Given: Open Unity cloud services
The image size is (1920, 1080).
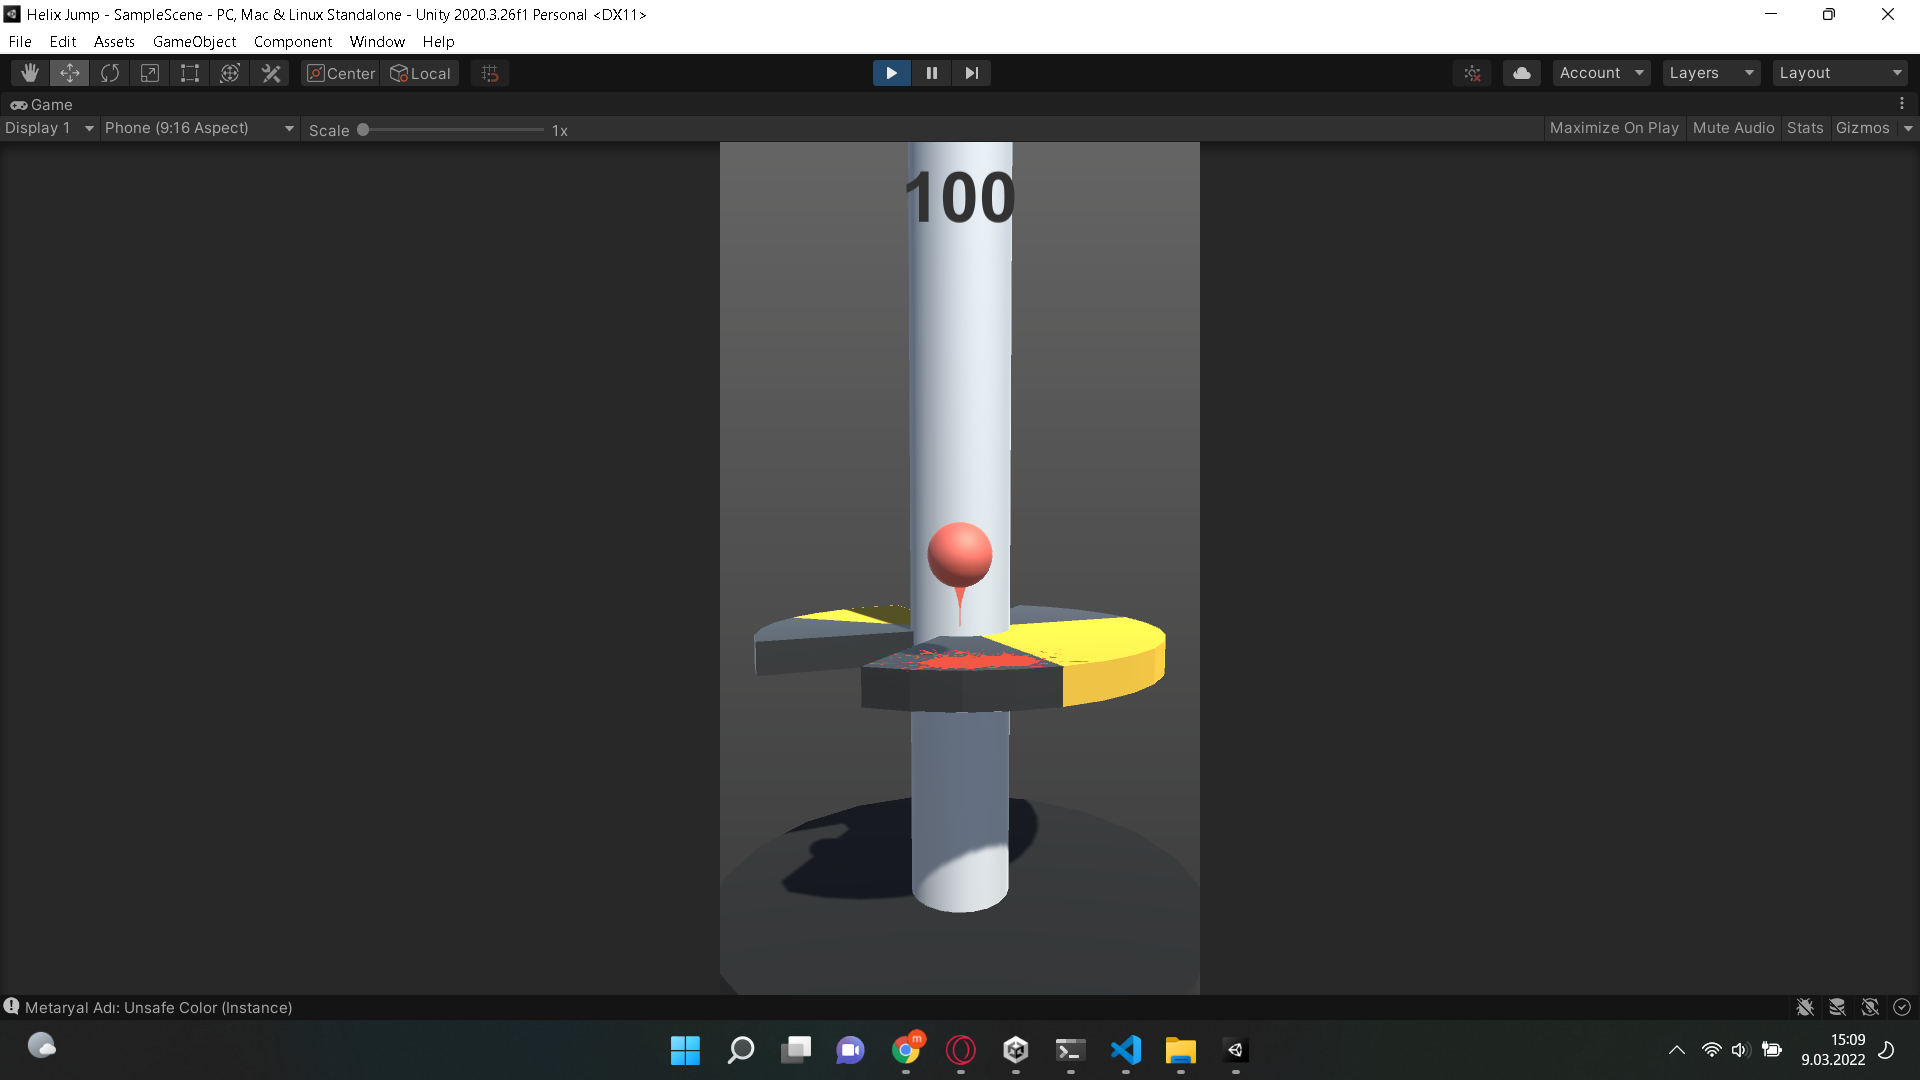Looking at the screenshot, I should coord(1521,72).
